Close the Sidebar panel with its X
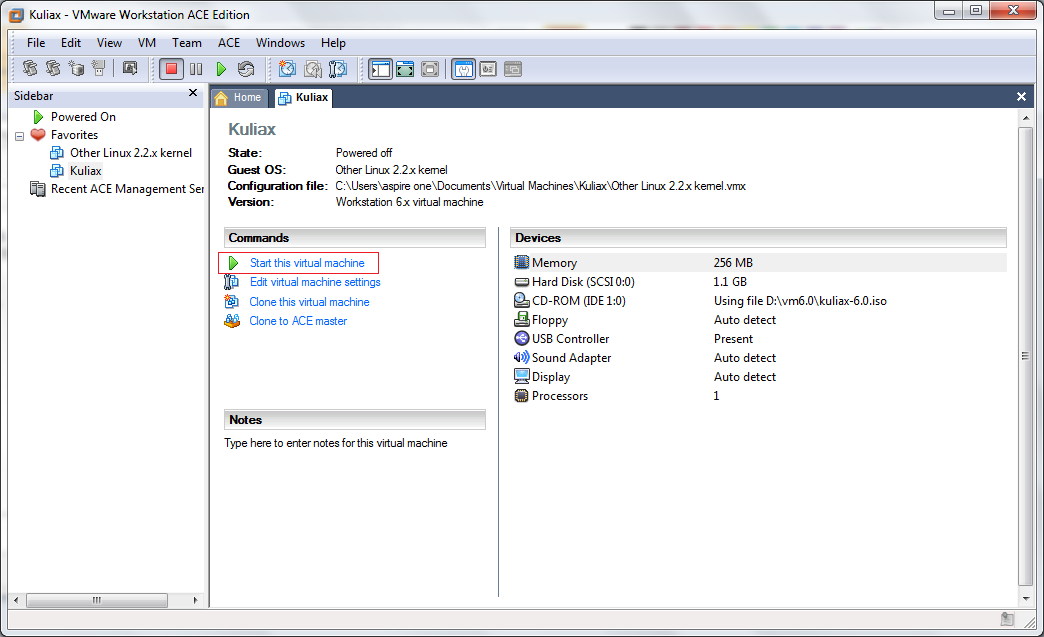The image size is (1044, 637). pyautogui.click(x=193, y=93)
